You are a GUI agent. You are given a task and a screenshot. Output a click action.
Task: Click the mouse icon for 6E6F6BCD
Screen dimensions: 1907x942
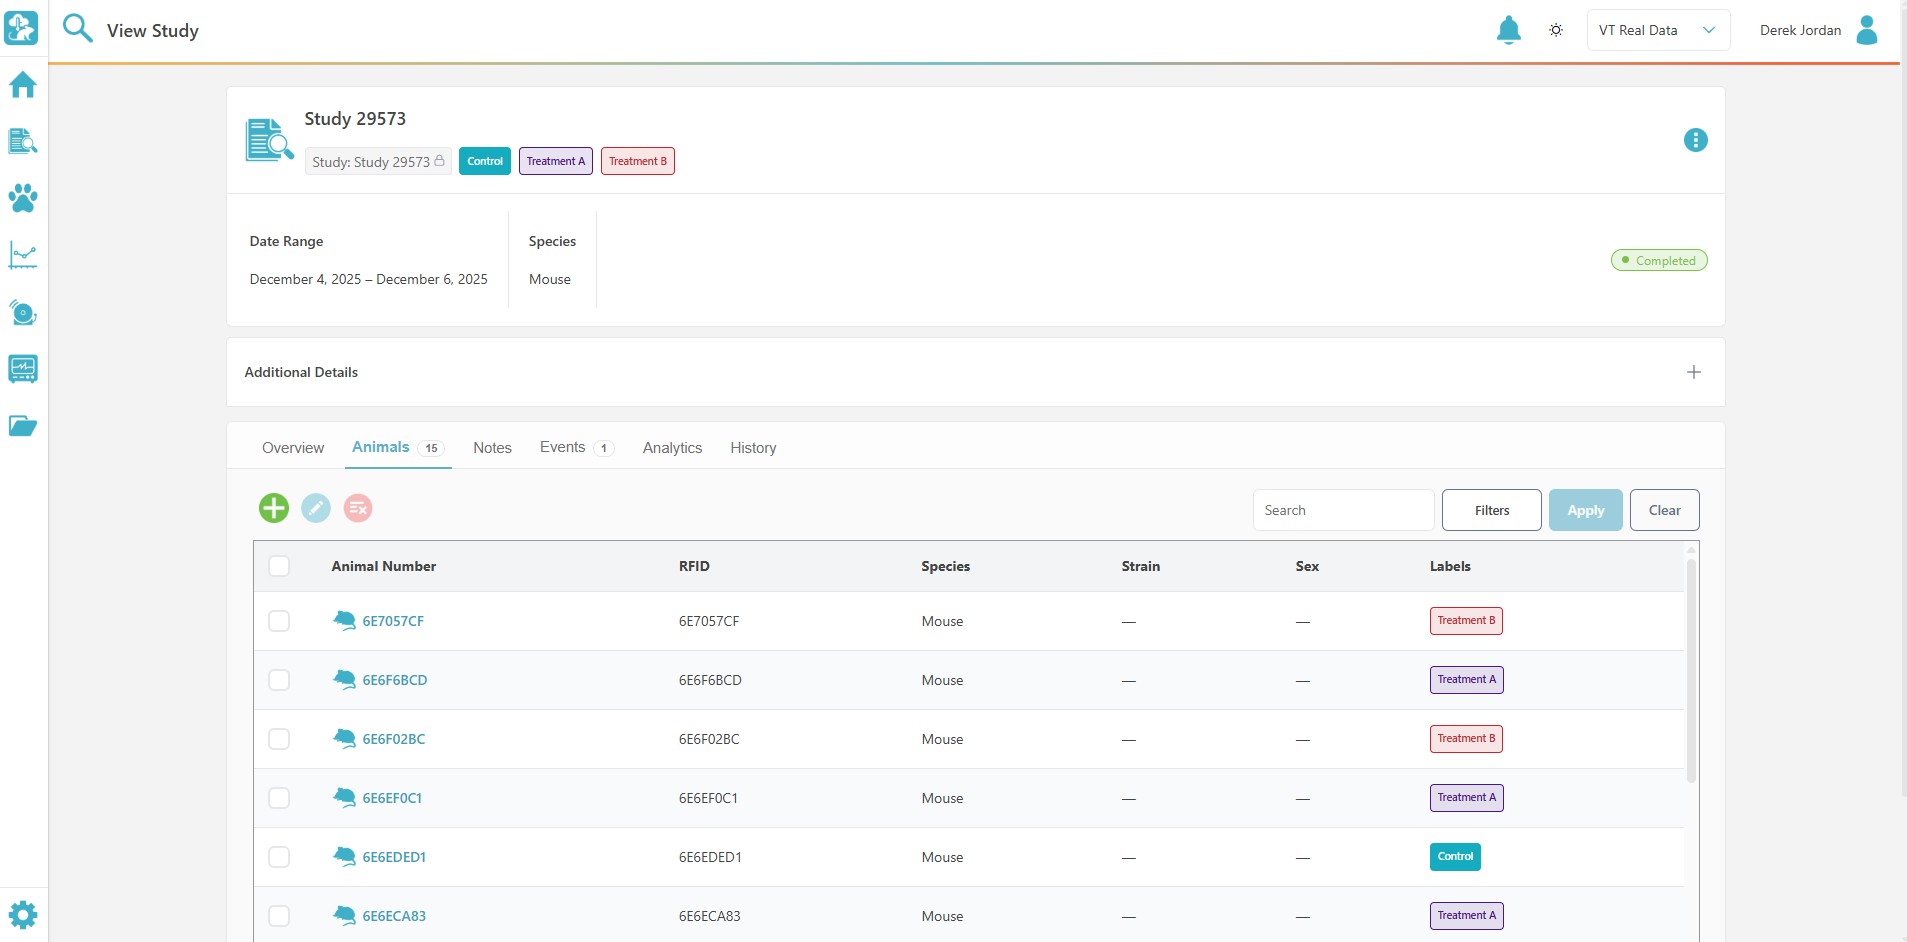point(344,680)
